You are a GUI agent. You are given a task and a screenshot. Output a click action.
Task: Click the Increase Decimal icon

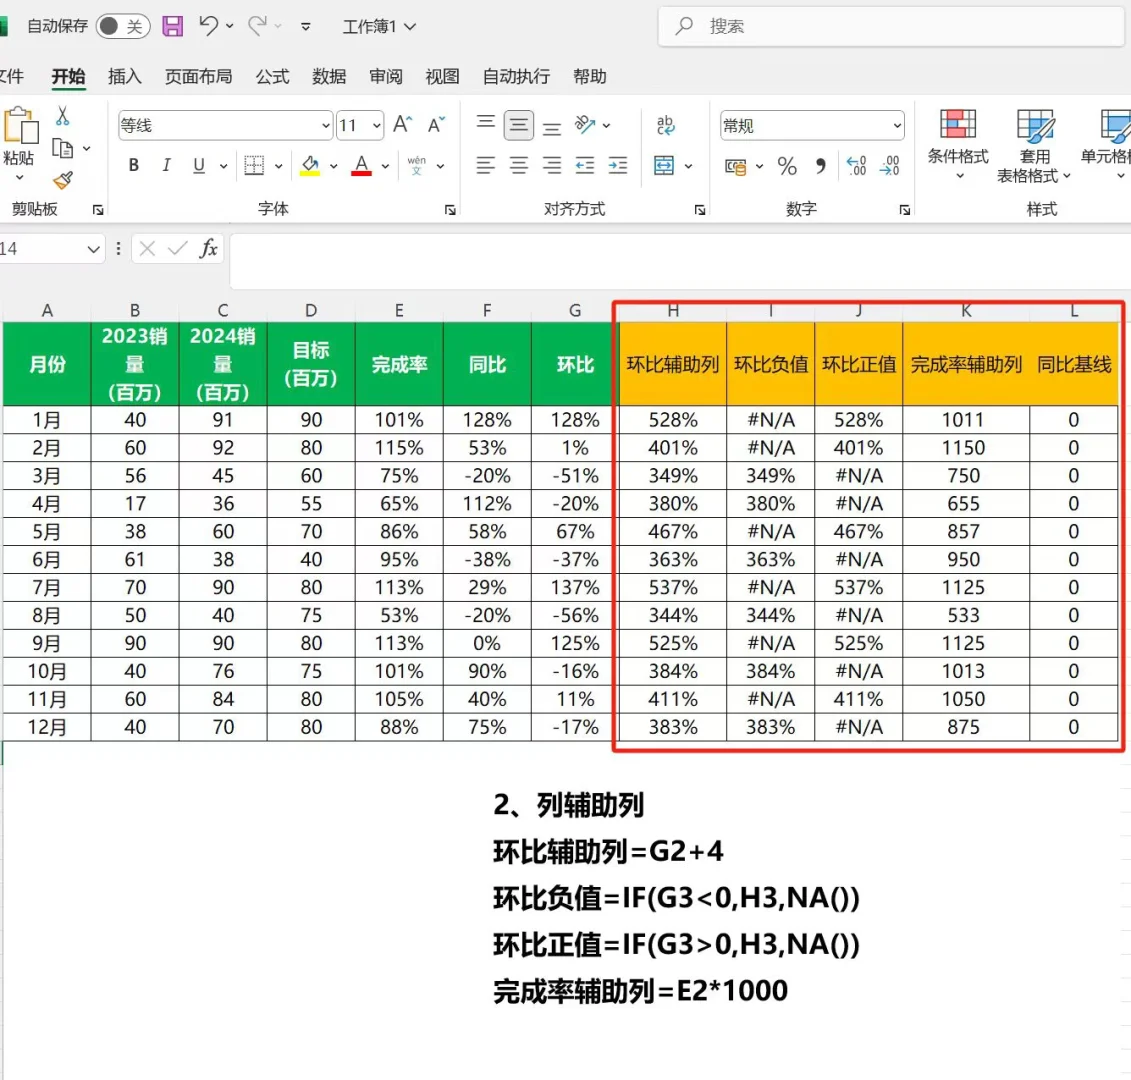point(856,166)
